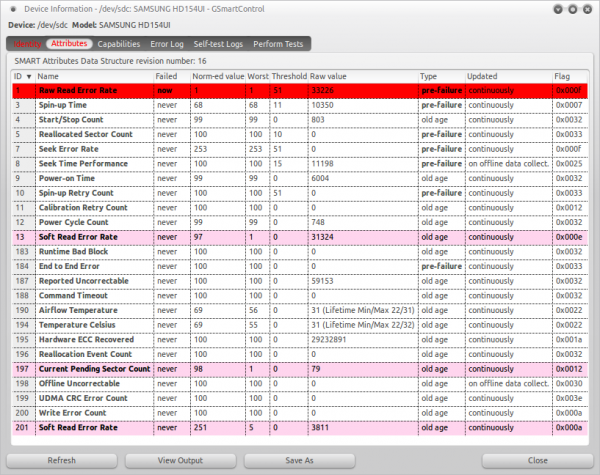This screenshot has height=475, width=600.
Task: Click the View Output button
Action: pos(180,460)
